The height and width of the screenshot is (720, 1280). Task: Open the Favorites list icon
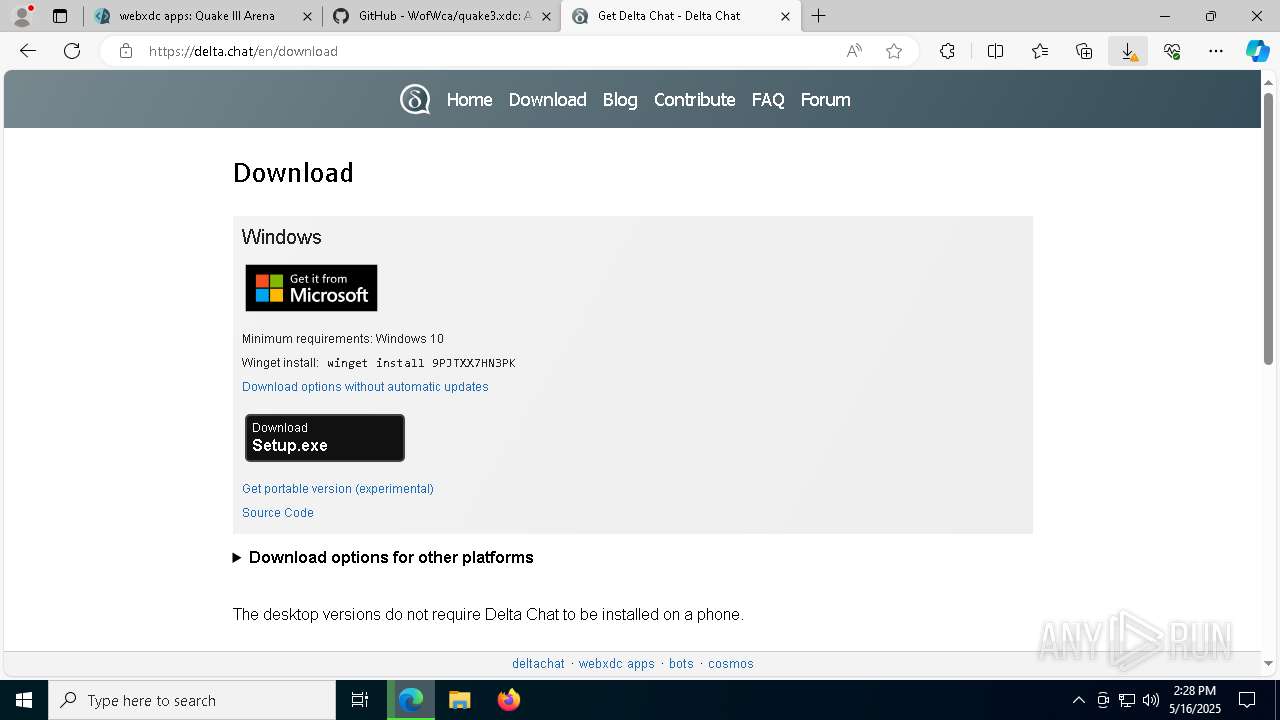(x=1040, y=51)
